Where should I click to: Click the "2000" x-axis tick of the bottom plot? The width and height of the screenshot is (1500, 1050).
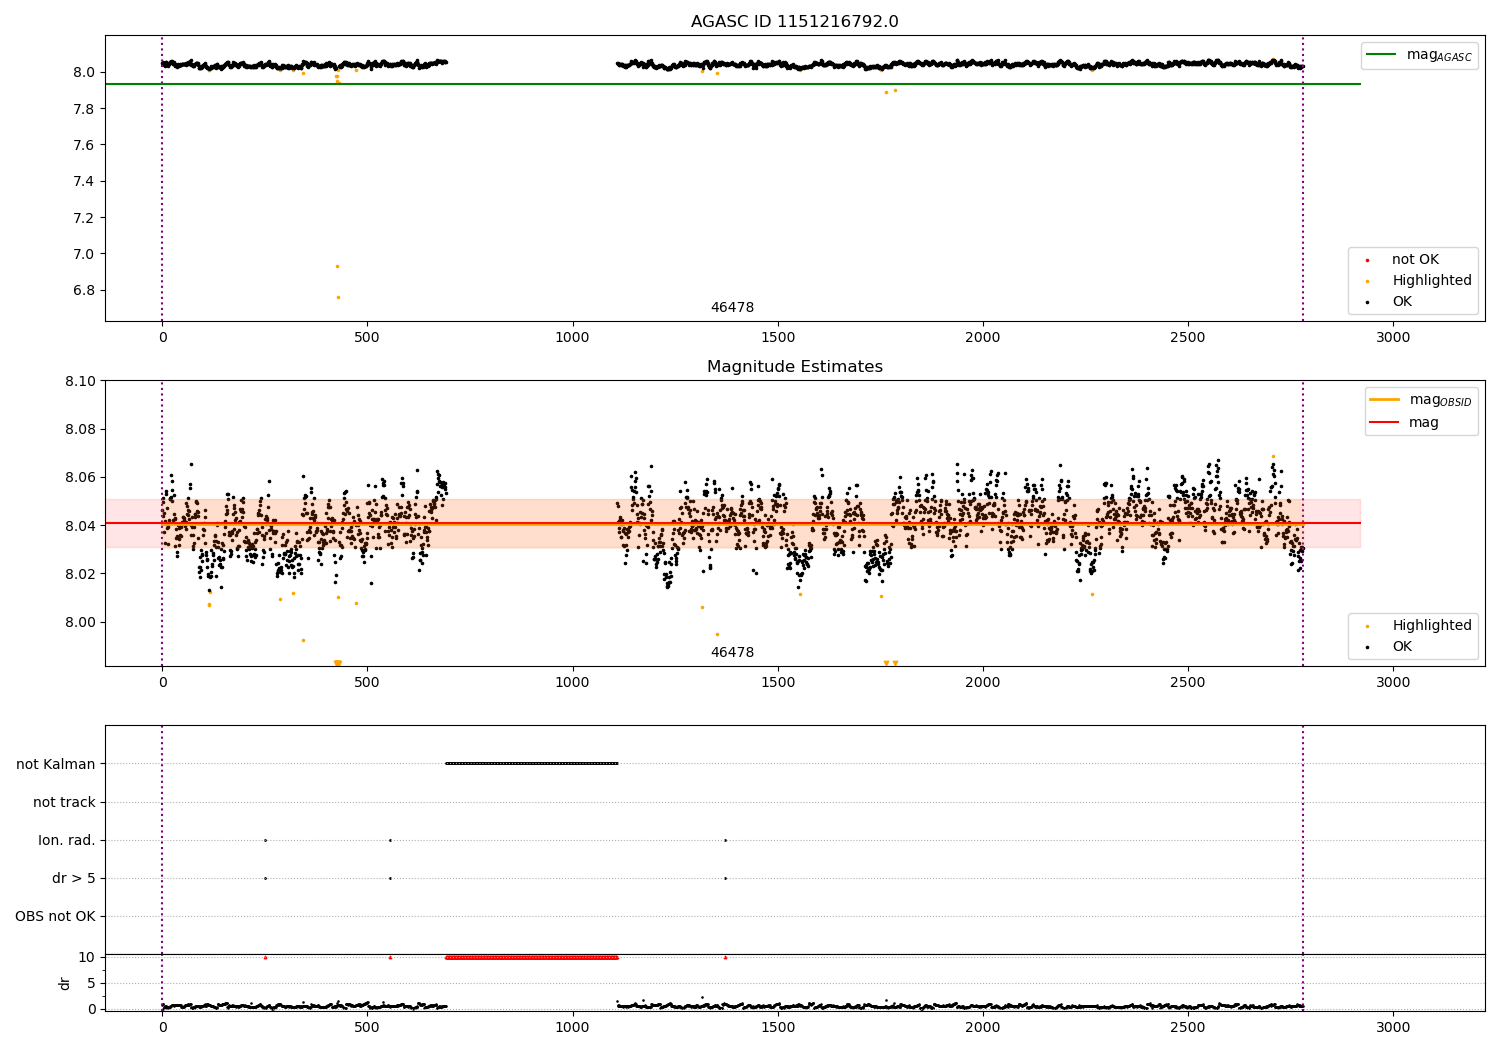coord(983,1028)
